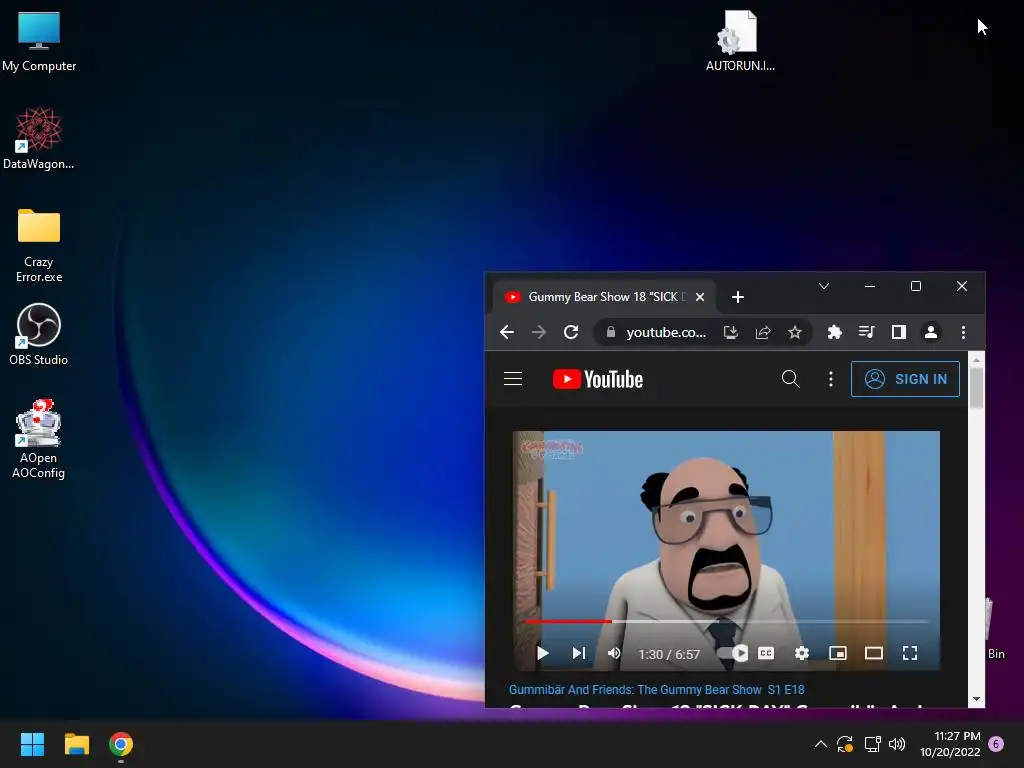The image size is (1024, 768).
Task: Open system volume tray icon
Action: pos(897,744)
